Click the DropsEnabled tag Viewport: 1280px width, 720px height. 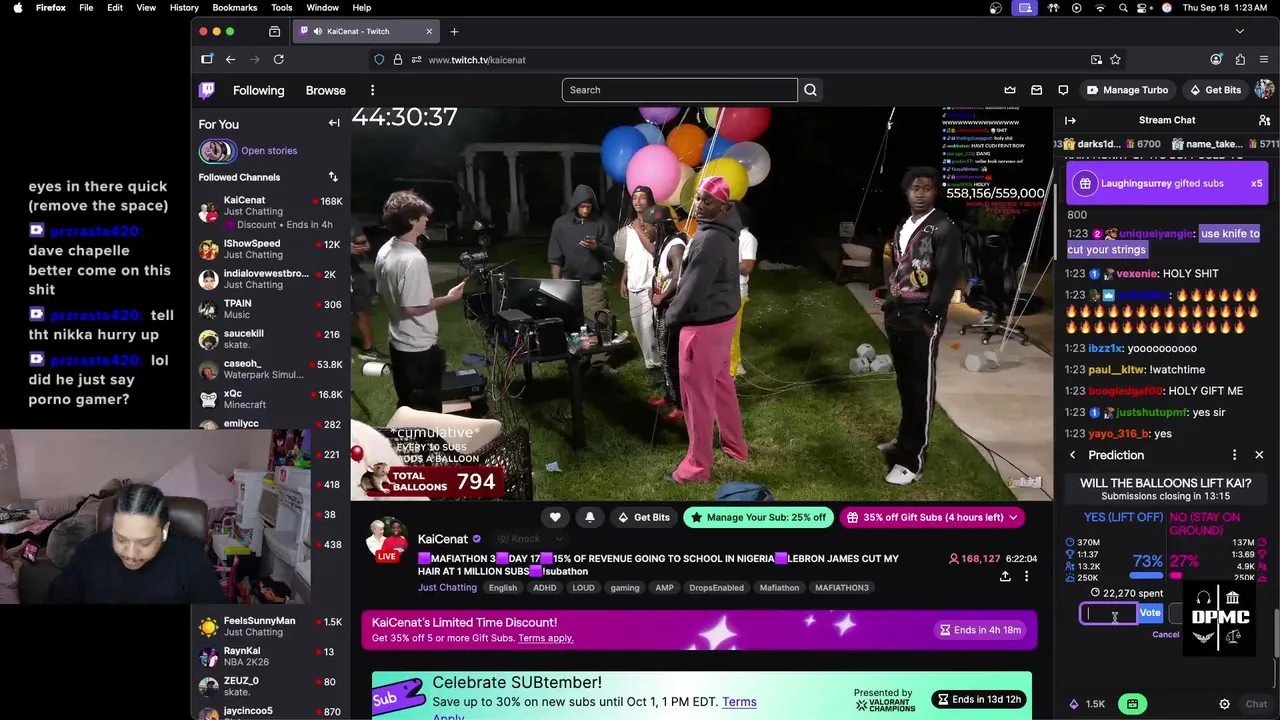click(x=717, y=588)
